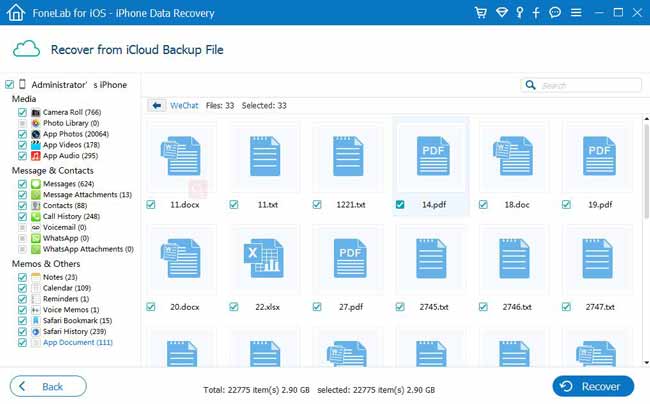
Task: Click the Recover button
Action: [x=593, y=387]
